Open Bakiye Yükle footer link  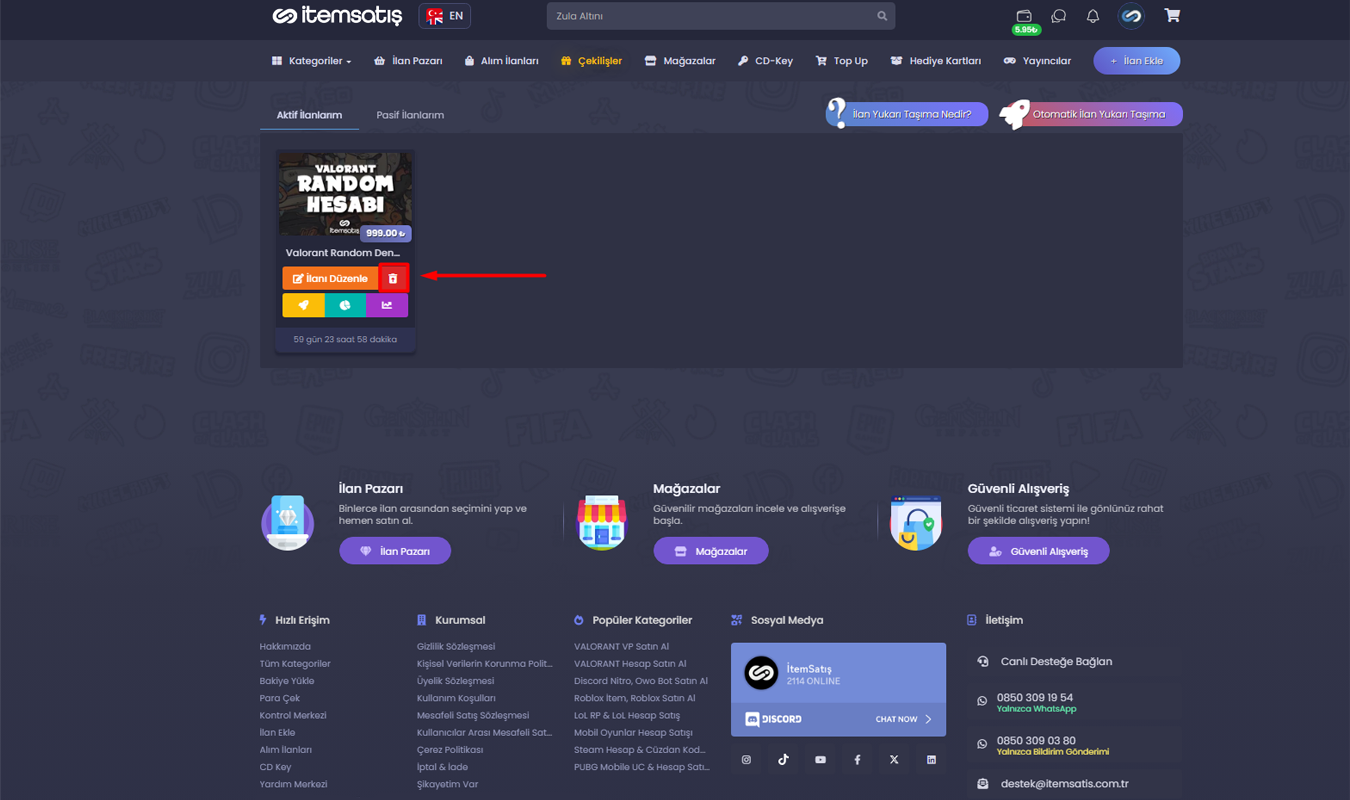click(x=287, y=681)
